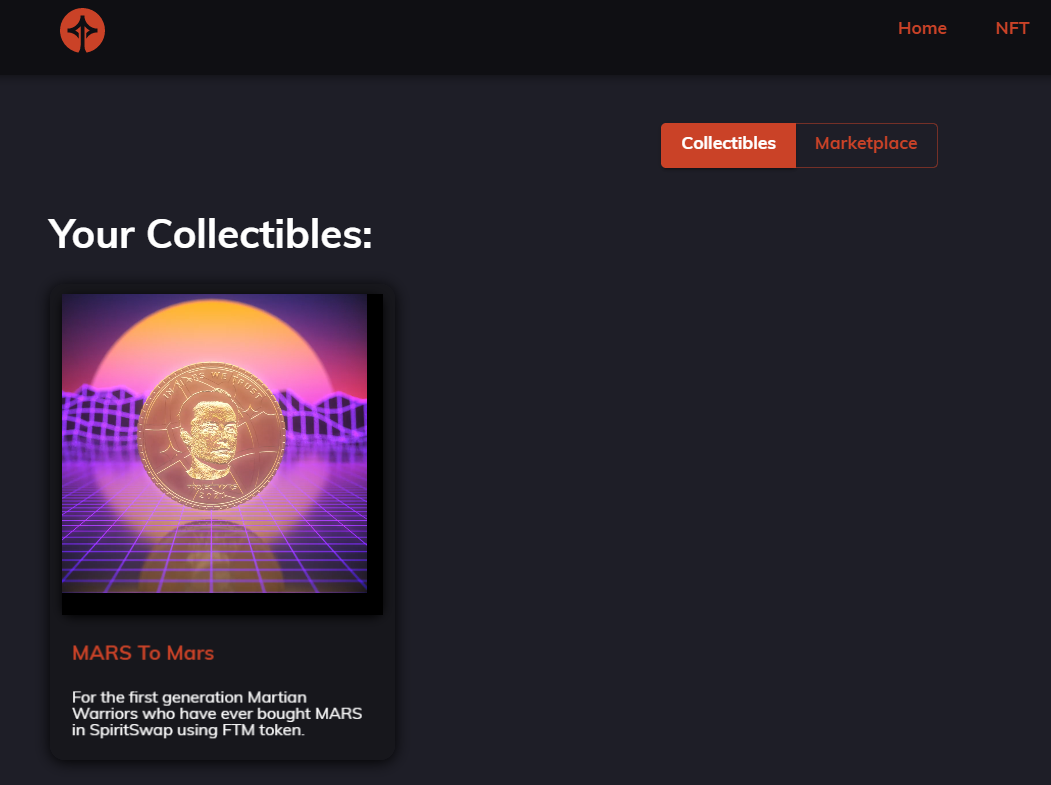The height and width of the screenshot is (785, 1051).
Task: Open the Home navigation link
Action: pos(922,28)
